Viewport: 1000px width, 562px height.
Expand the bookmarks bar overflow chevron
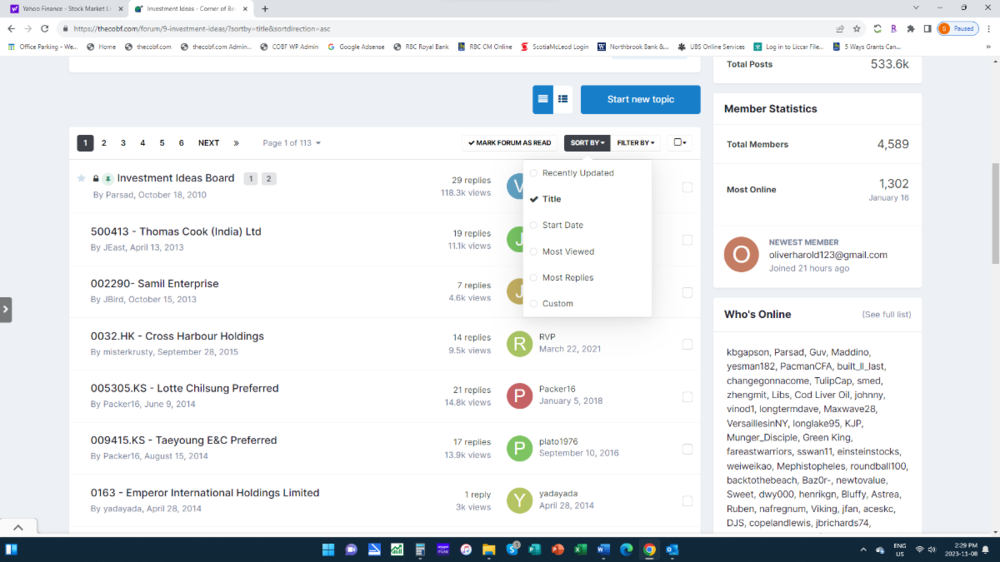989,47
